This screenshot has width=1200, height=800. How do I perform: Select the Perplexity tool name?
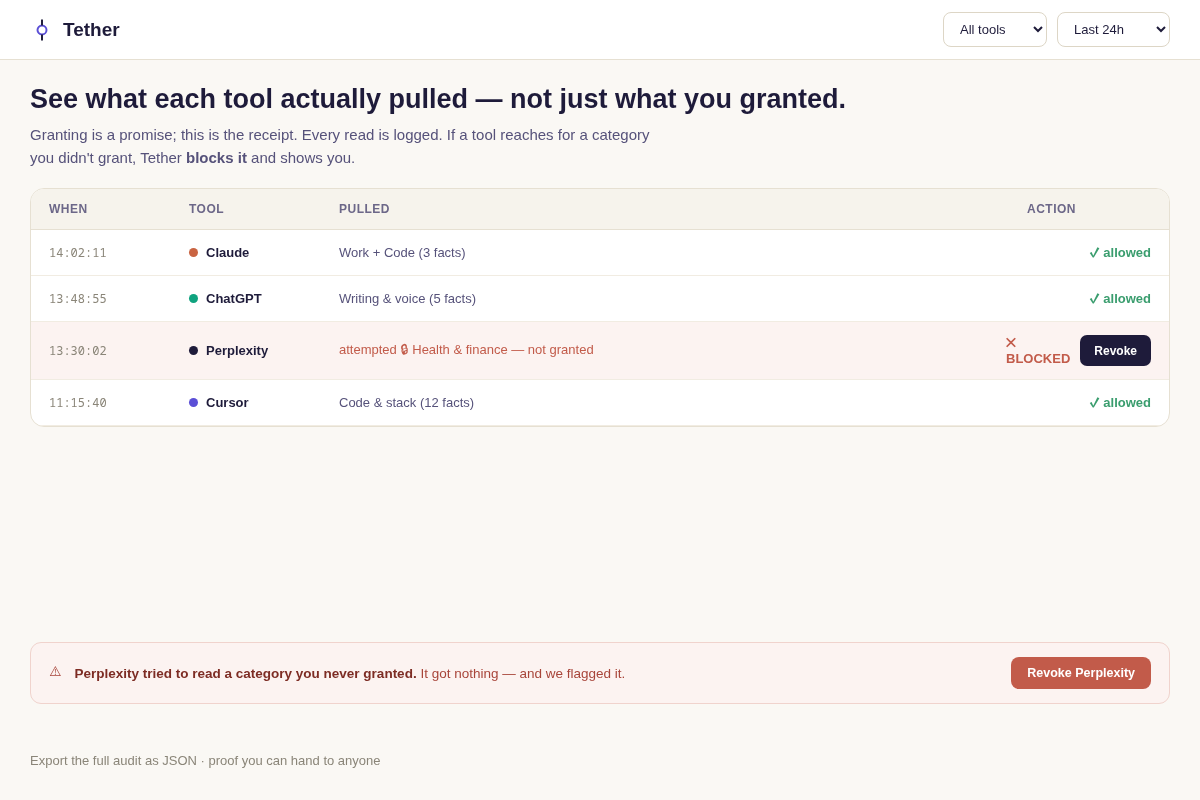tap(237, 351)
